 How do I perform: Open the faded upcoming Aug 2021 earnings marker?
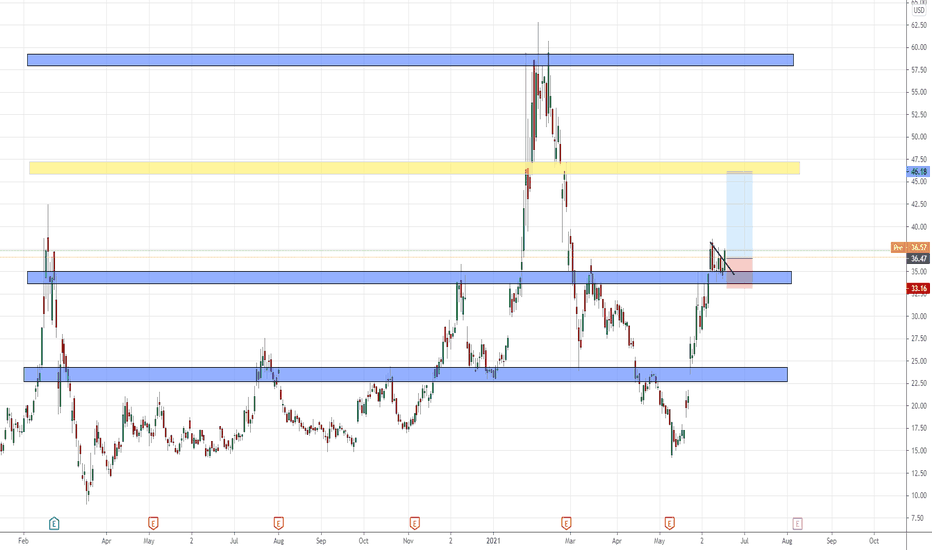(797, 523)
